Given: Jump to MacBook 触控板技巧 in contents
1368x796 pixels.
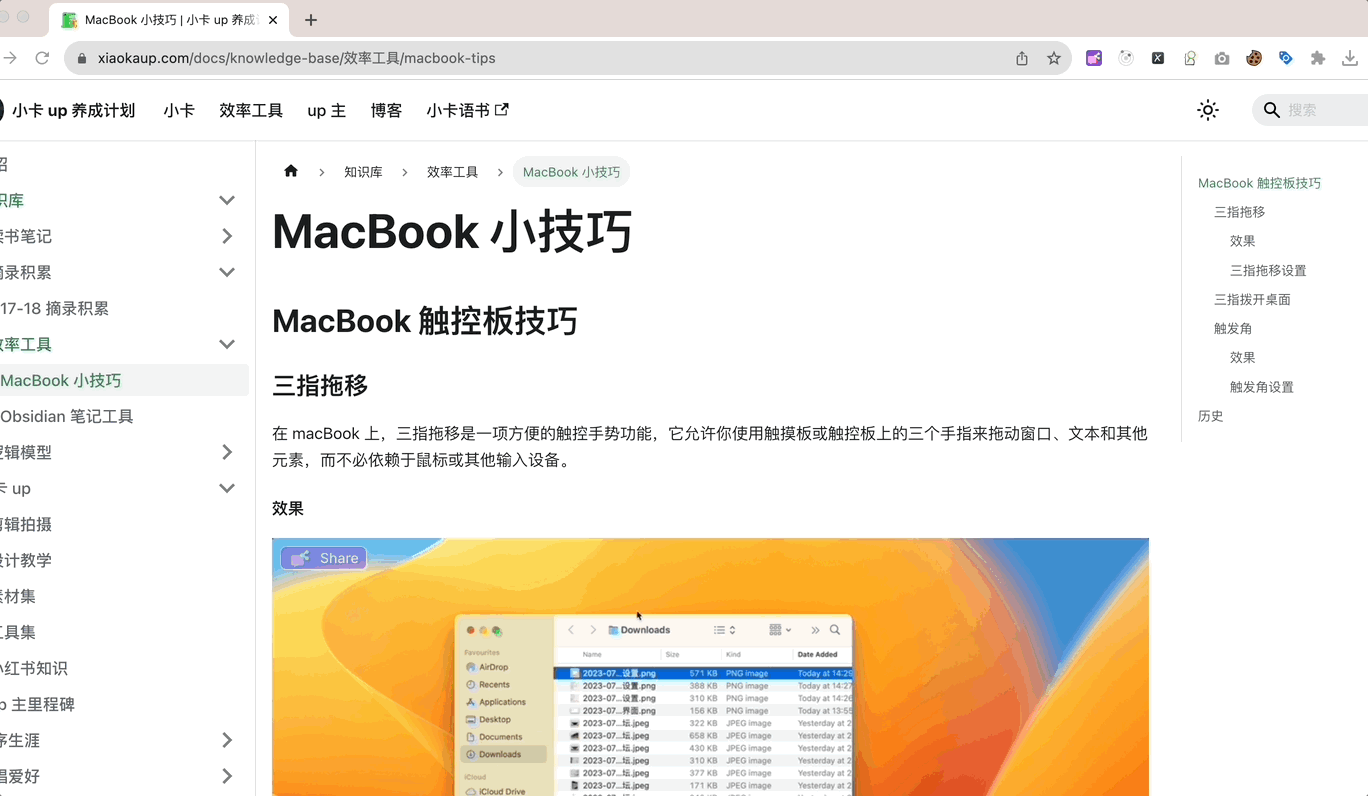Looking at the screenshot, I should pos(1259,183).
